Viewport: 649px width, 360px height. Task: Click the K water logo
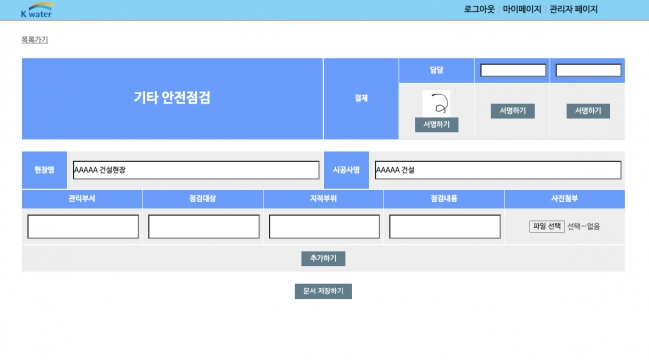[37, 10]
